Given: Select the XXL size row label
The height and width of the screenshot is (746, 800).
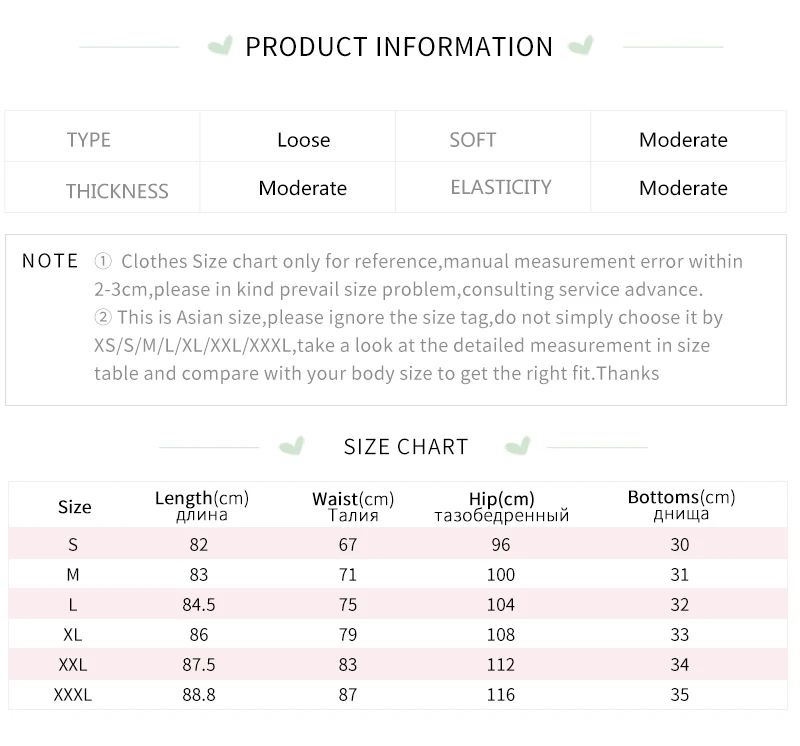Looking at the screenshot, I should (73, 664).
